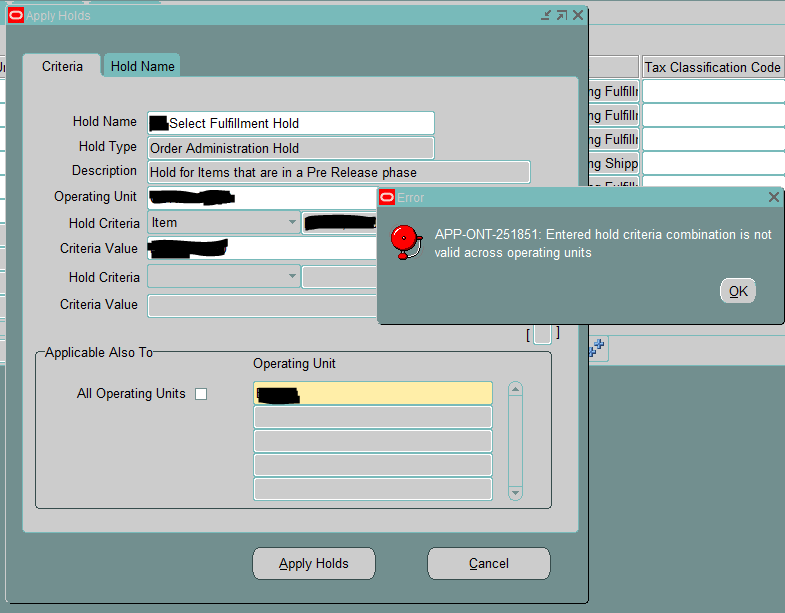Close the Apply Holds window

[x=578, y=16]
